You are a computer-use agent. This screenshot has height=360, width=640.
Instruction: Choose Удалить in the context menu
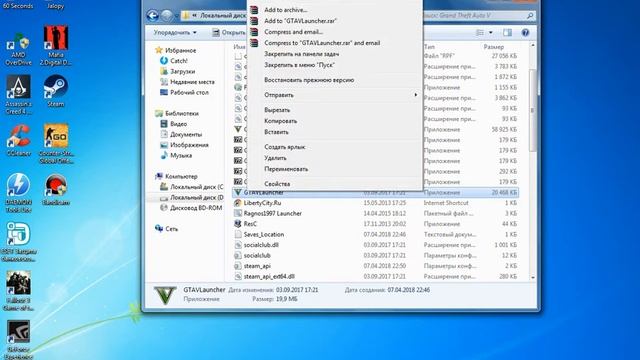(275, 158)
